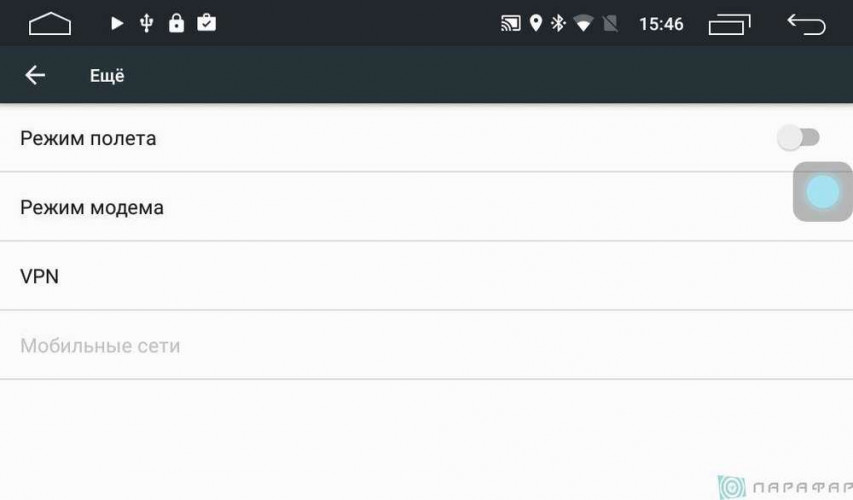Tap the floating blue assistive touch button
The image size is (853, 500).
click(x=822, y=191)
